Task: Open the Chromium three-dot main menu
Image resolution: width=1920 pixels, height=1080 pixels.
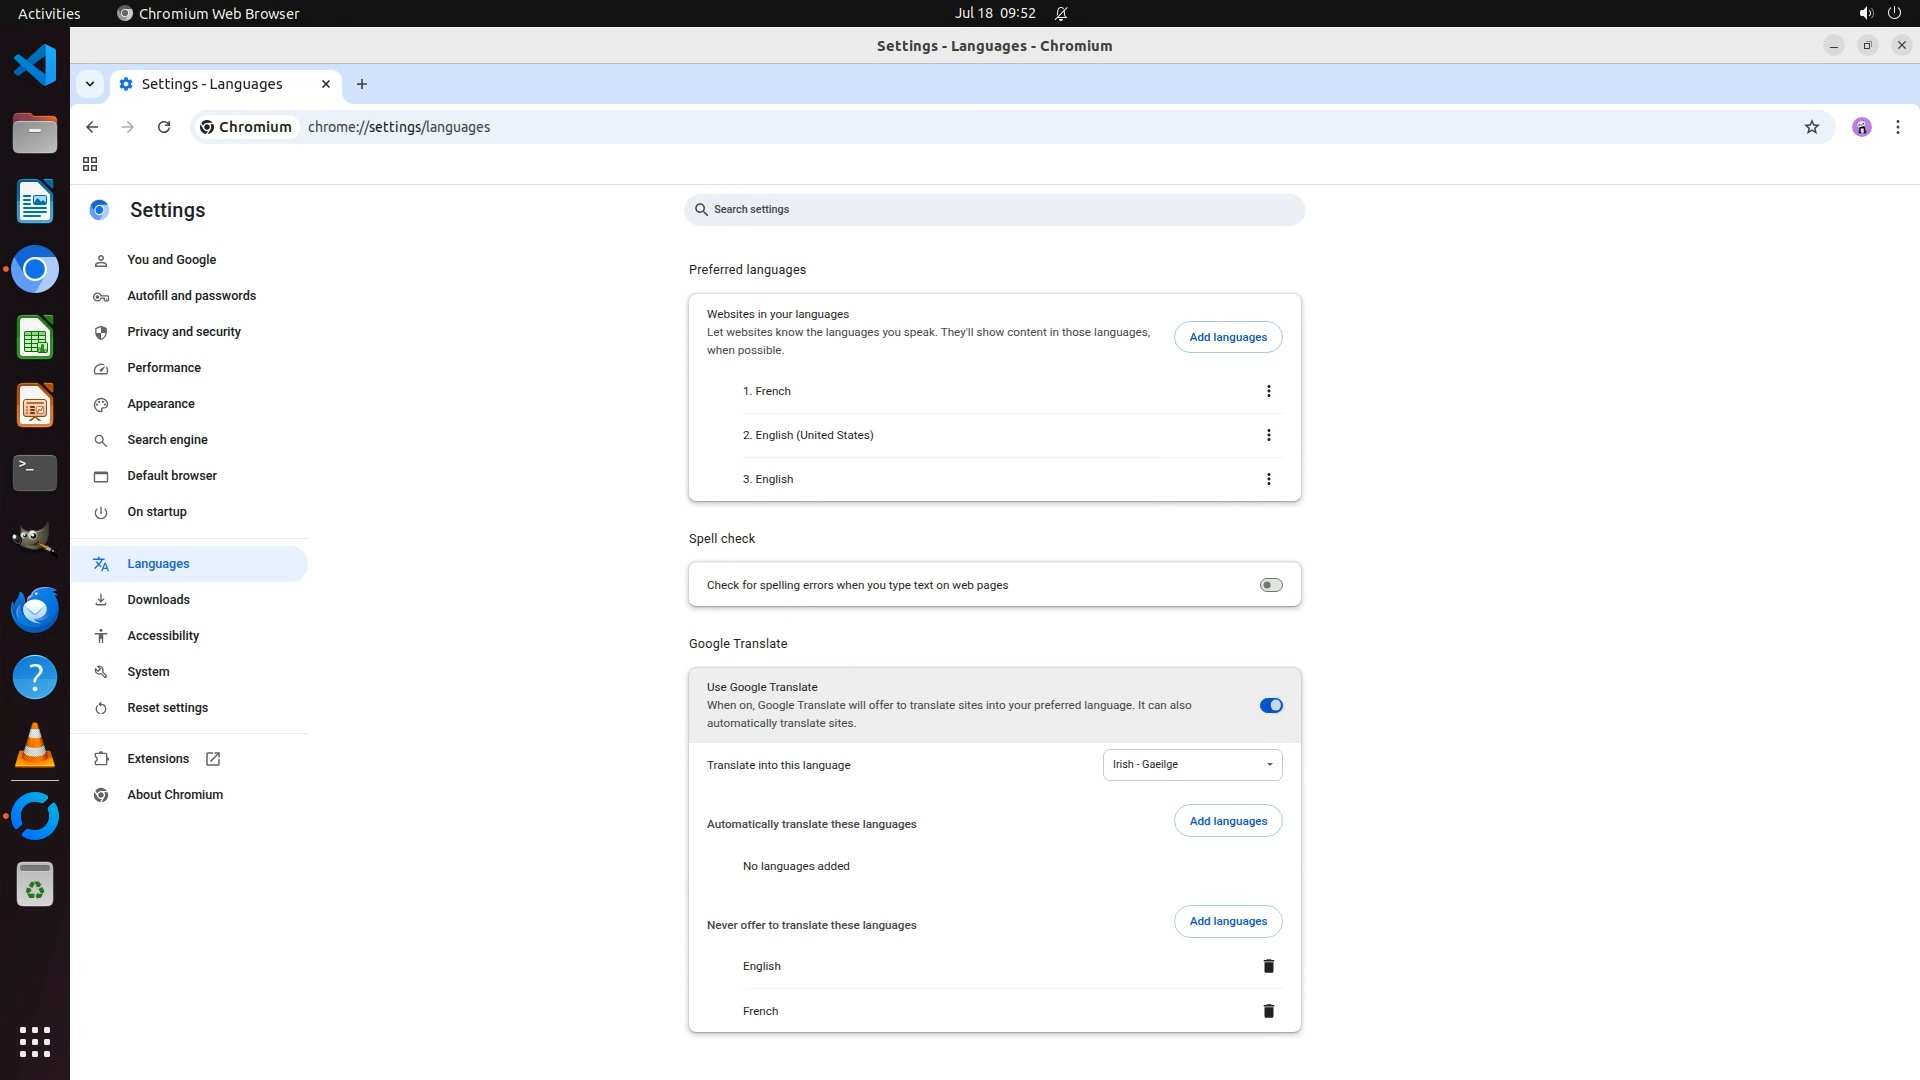Action: [1897, 127]
